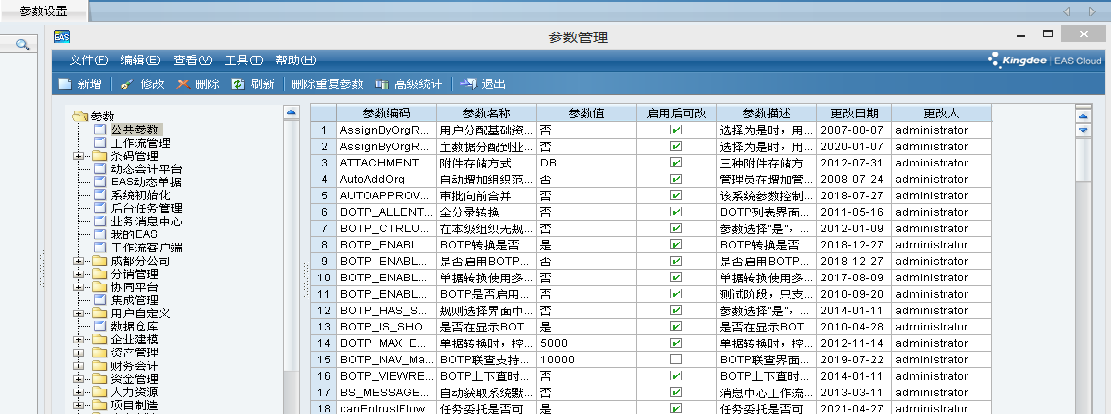This screenshot has width=1111, height=415.
Task: Open the 帮助(H) menu
Action: pos(295,61)
